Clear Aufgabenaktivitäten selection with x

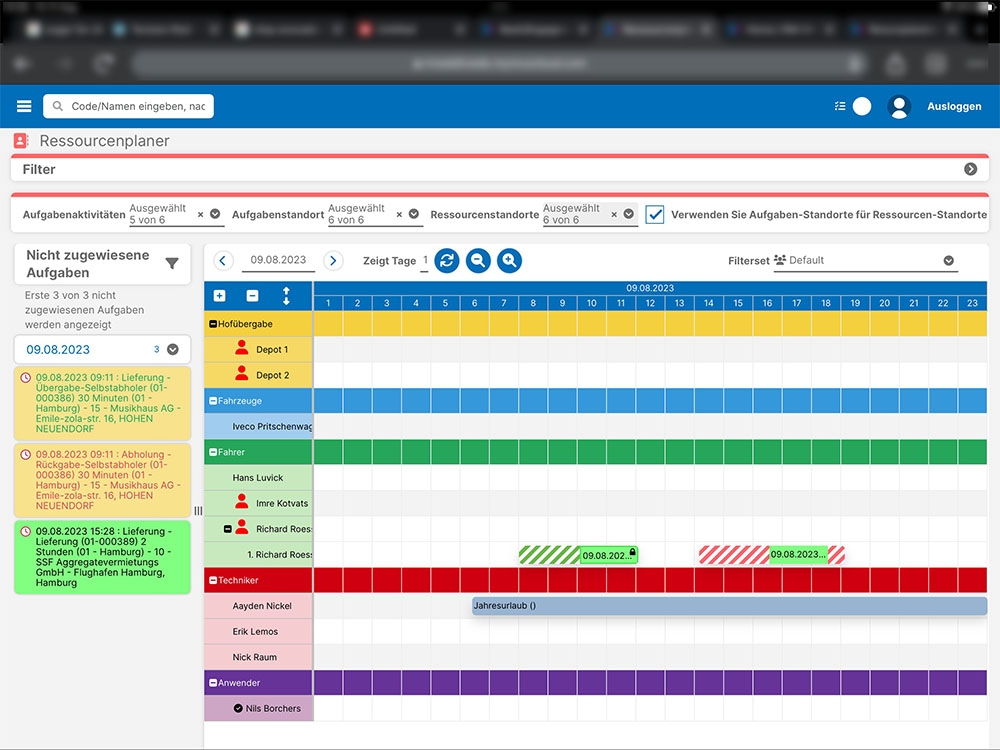(x=200, y=214)
